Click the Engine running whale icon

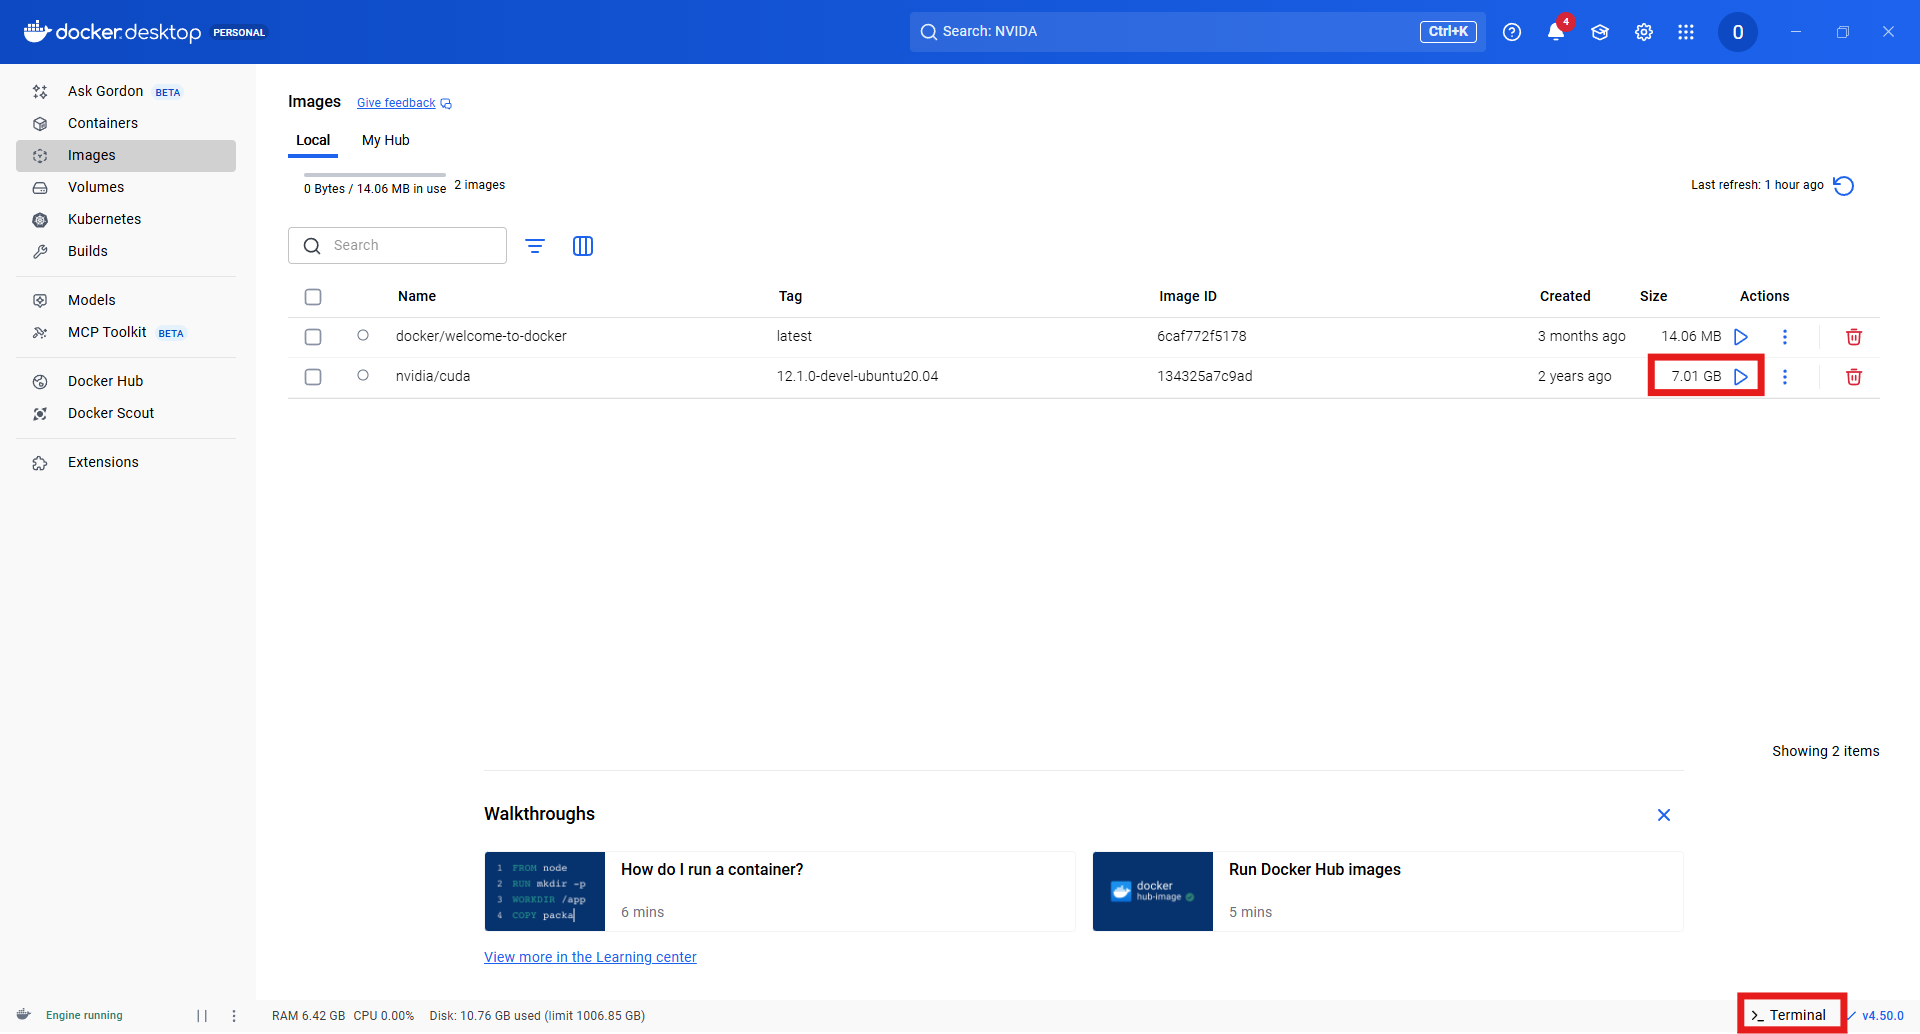coord(24,1015)
